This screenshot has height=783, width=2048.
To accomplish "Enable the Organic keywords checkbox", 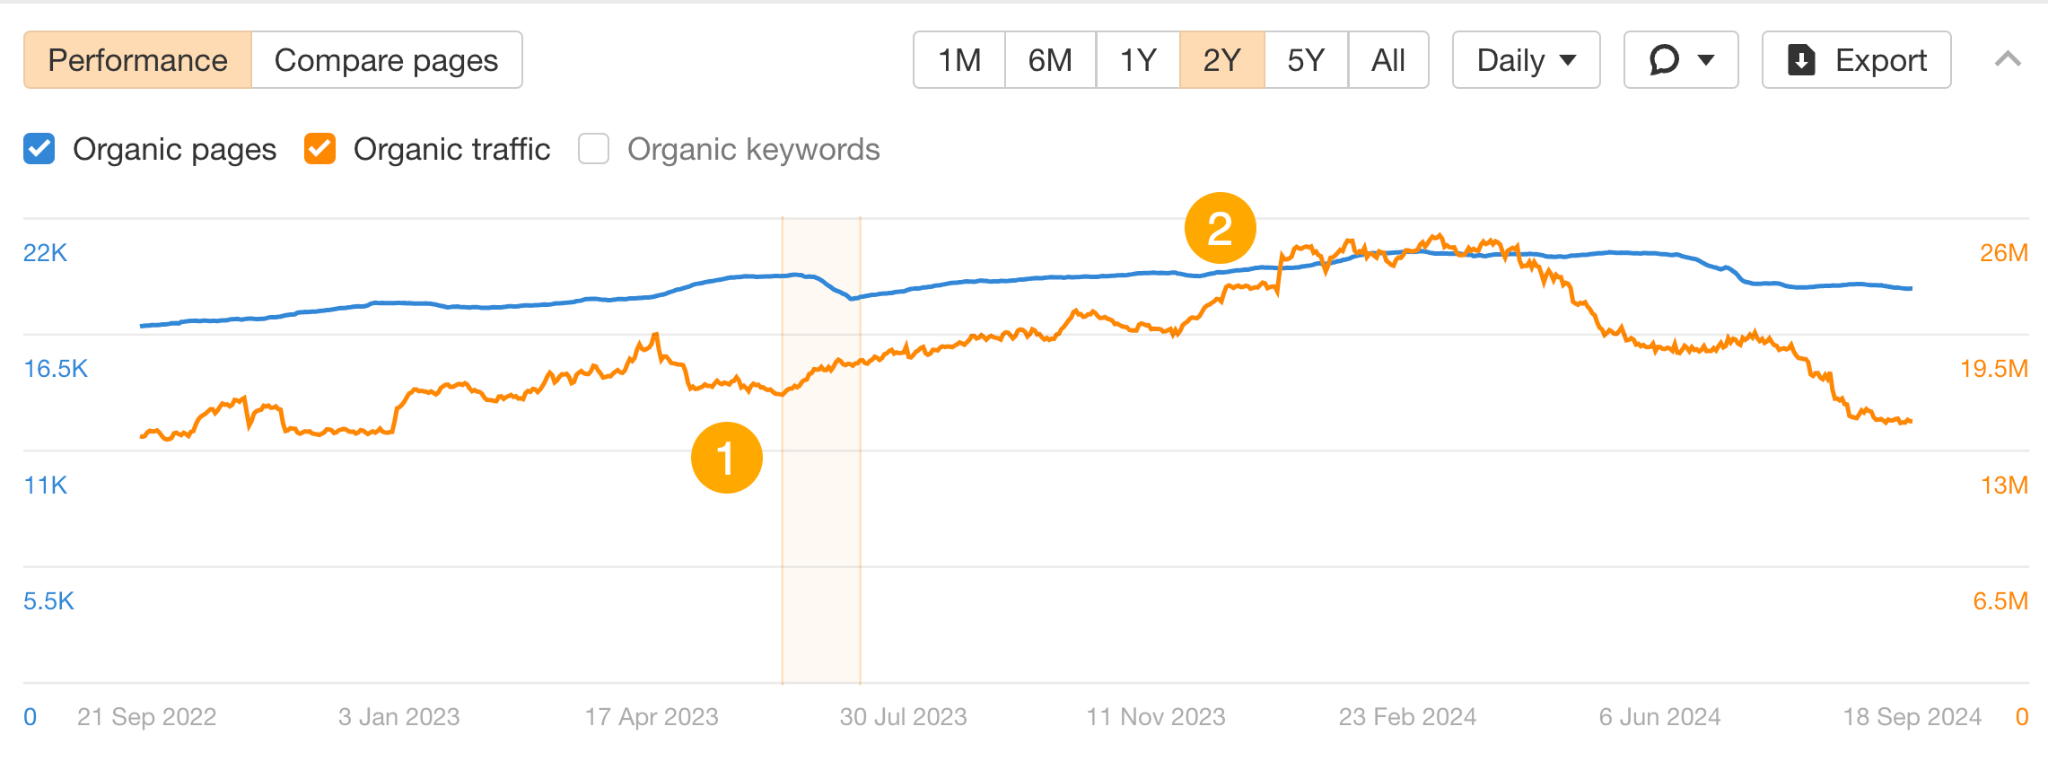I will 594,149.
